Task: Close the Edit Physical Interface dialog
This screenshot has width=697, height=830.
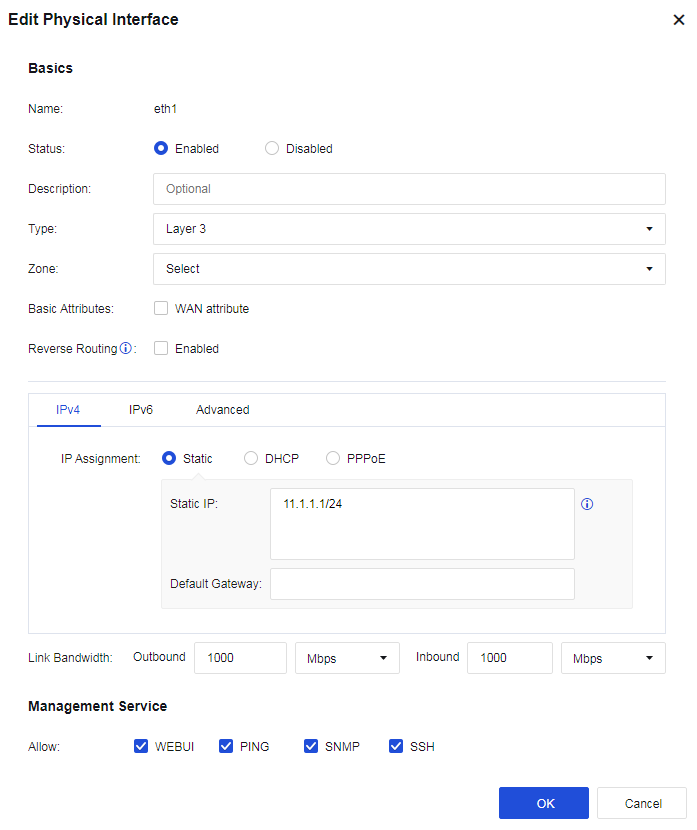Action: 679,20
